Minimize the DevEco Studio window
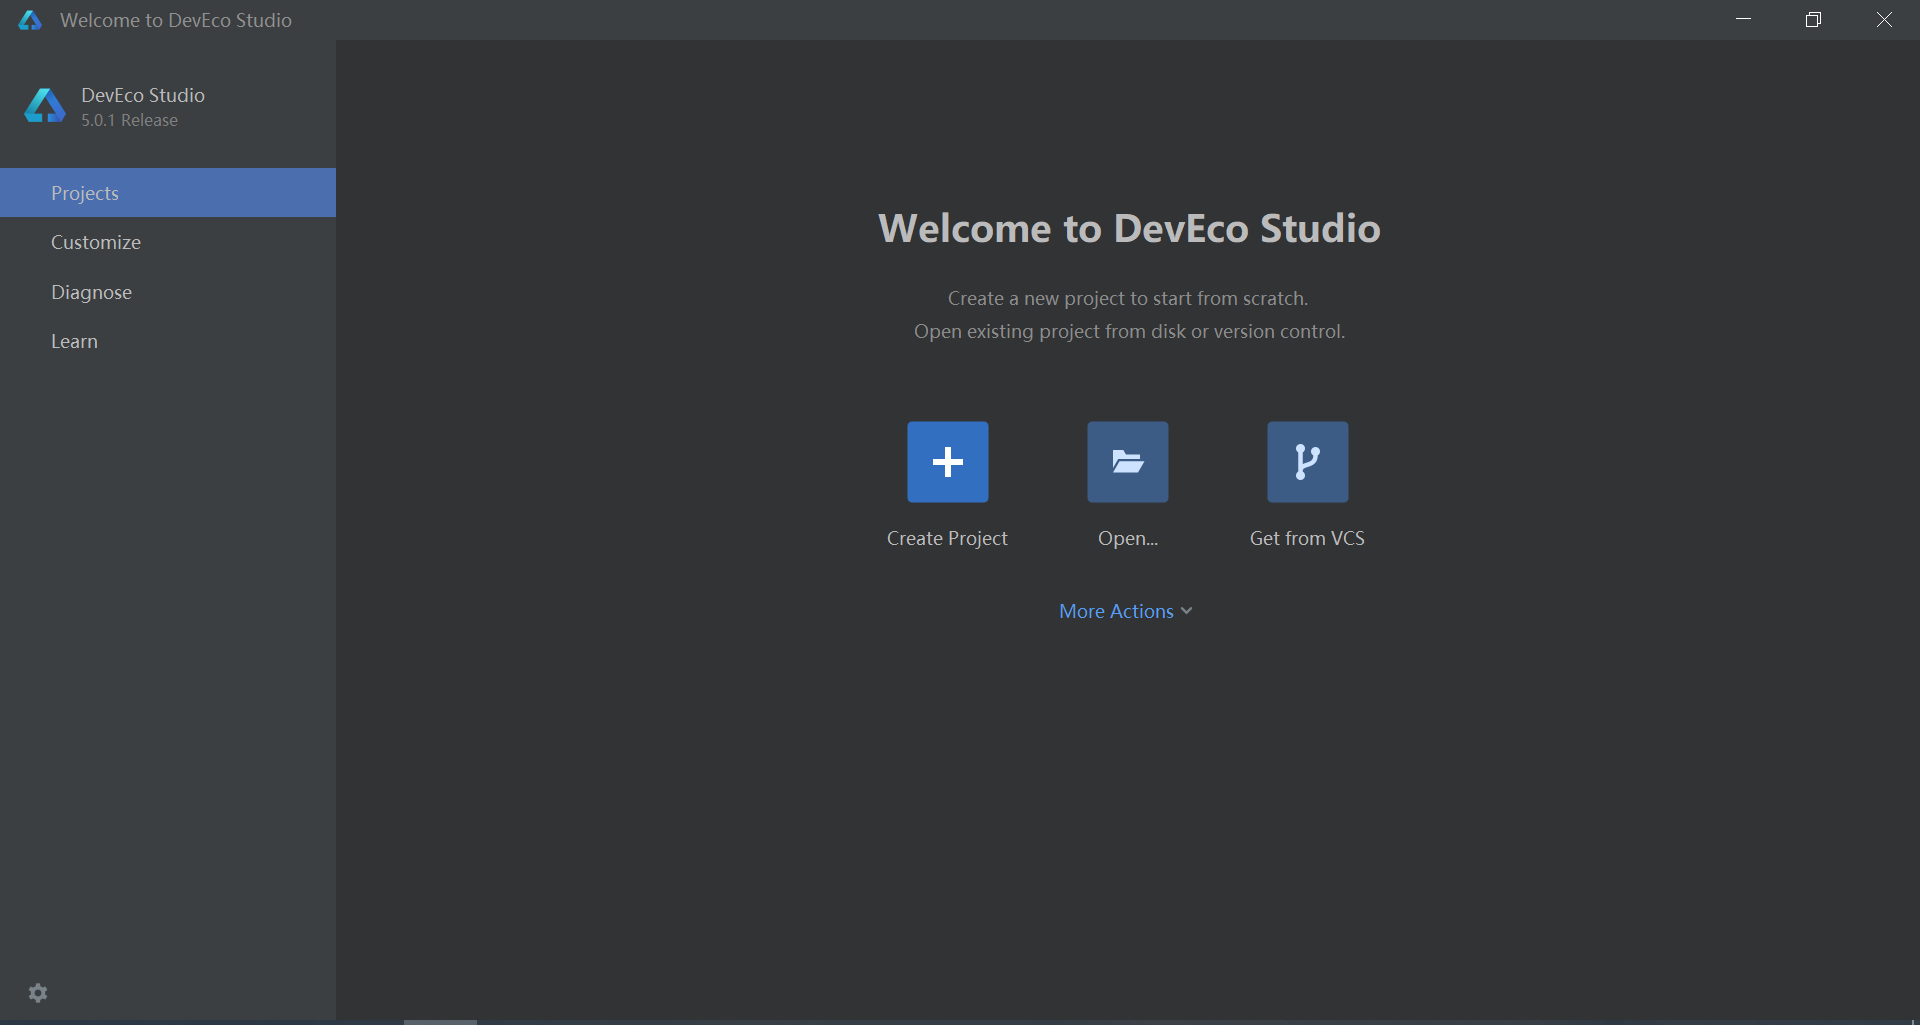This screenshot has height=1025, width=1920. coord(1743,20)
